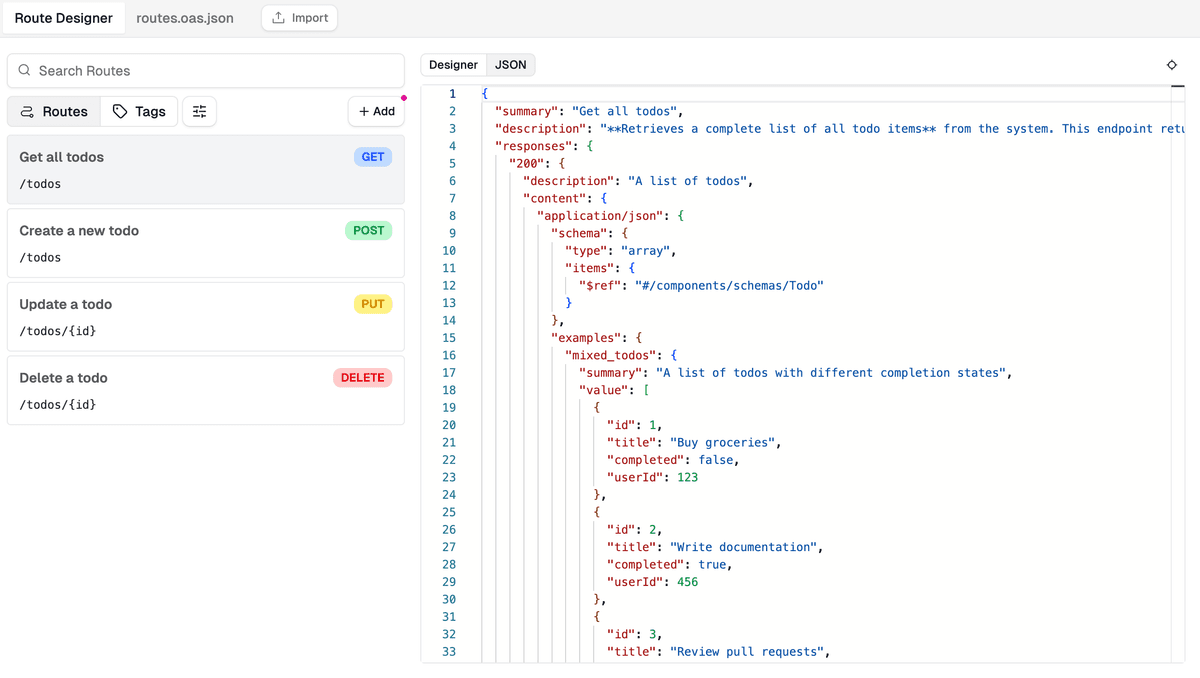Click line number 33 in gutter
Screen dimensions: 1200x678
tap(449, 652)
